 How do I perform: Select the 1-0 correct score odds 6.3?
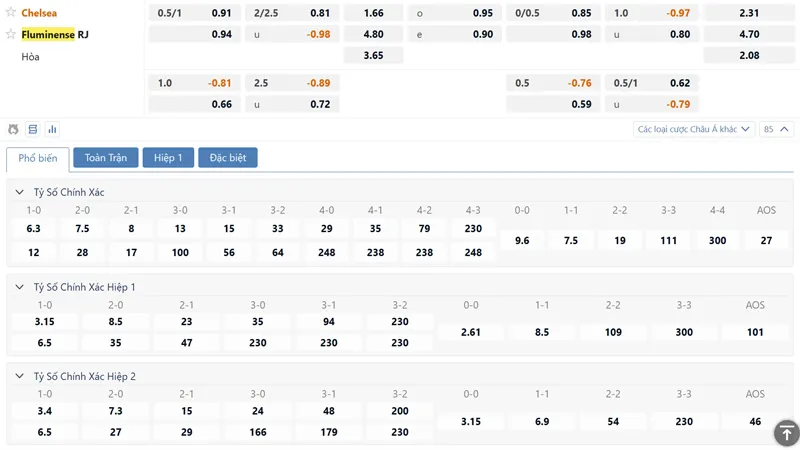tap(34, 229)
